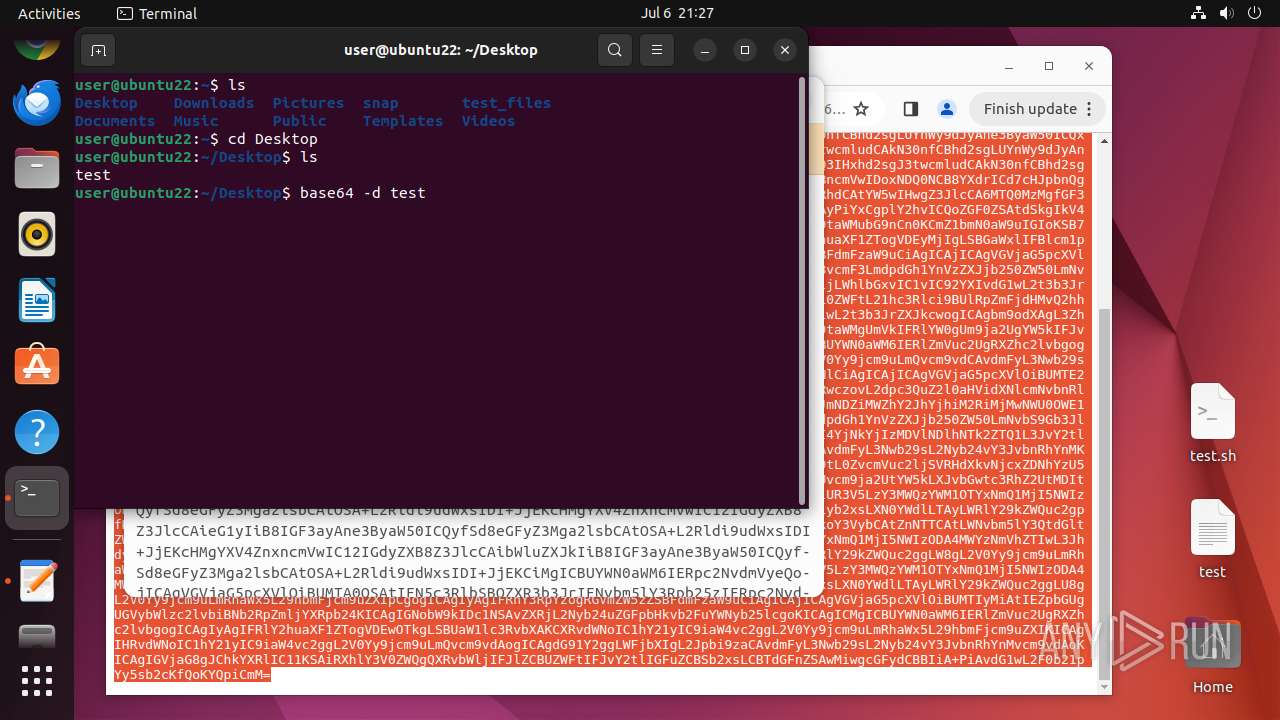
Task: Maximize the browser window
Action: [x=1049, y=66]
